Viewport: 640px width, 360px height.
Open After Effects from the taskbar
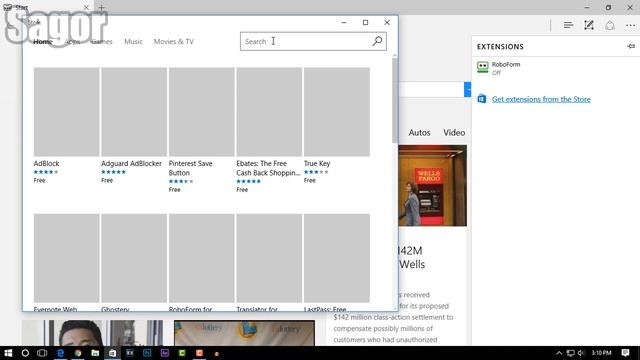pyautogui.click(x=164, y=353)
